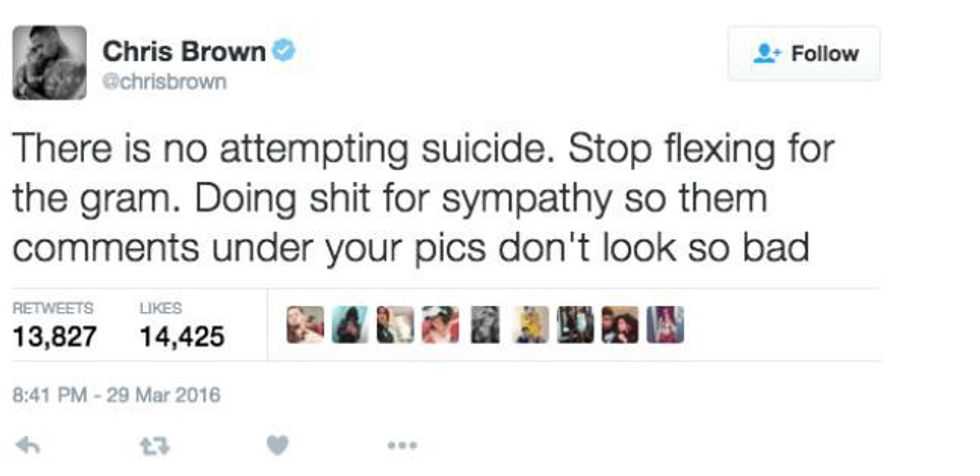The width and height of the screenshot is (980, 476).
Task: Open the liker avatar showing a white cap
Action: pos(440,325)
